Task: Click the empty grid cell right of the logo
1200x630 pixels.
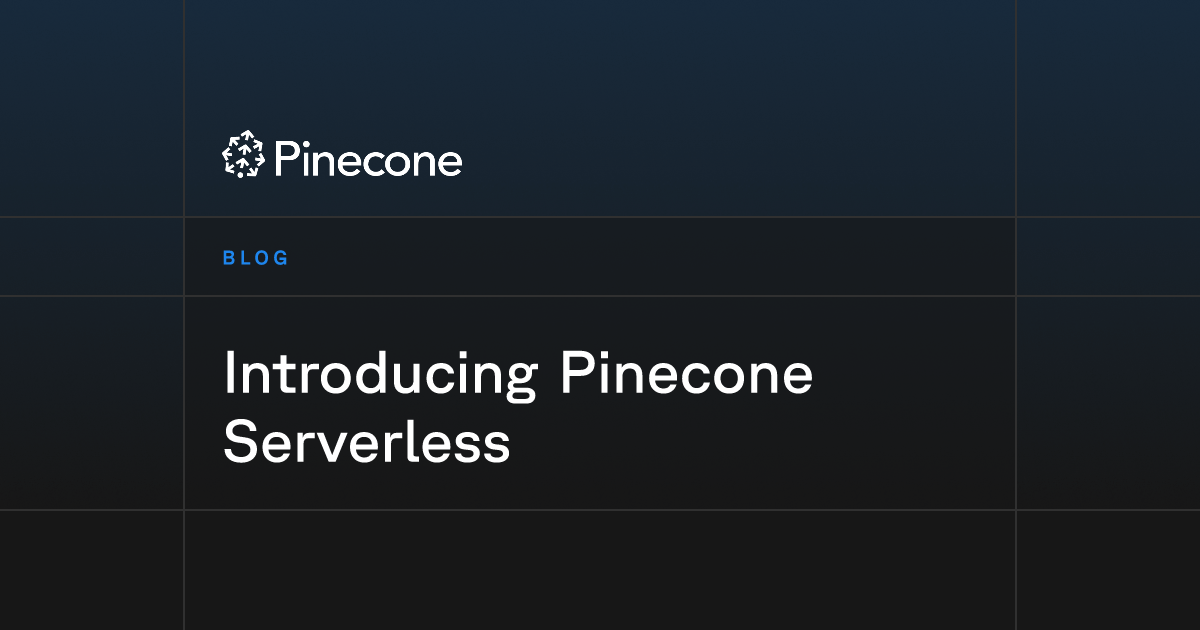Action: (x=1108, y=108)
